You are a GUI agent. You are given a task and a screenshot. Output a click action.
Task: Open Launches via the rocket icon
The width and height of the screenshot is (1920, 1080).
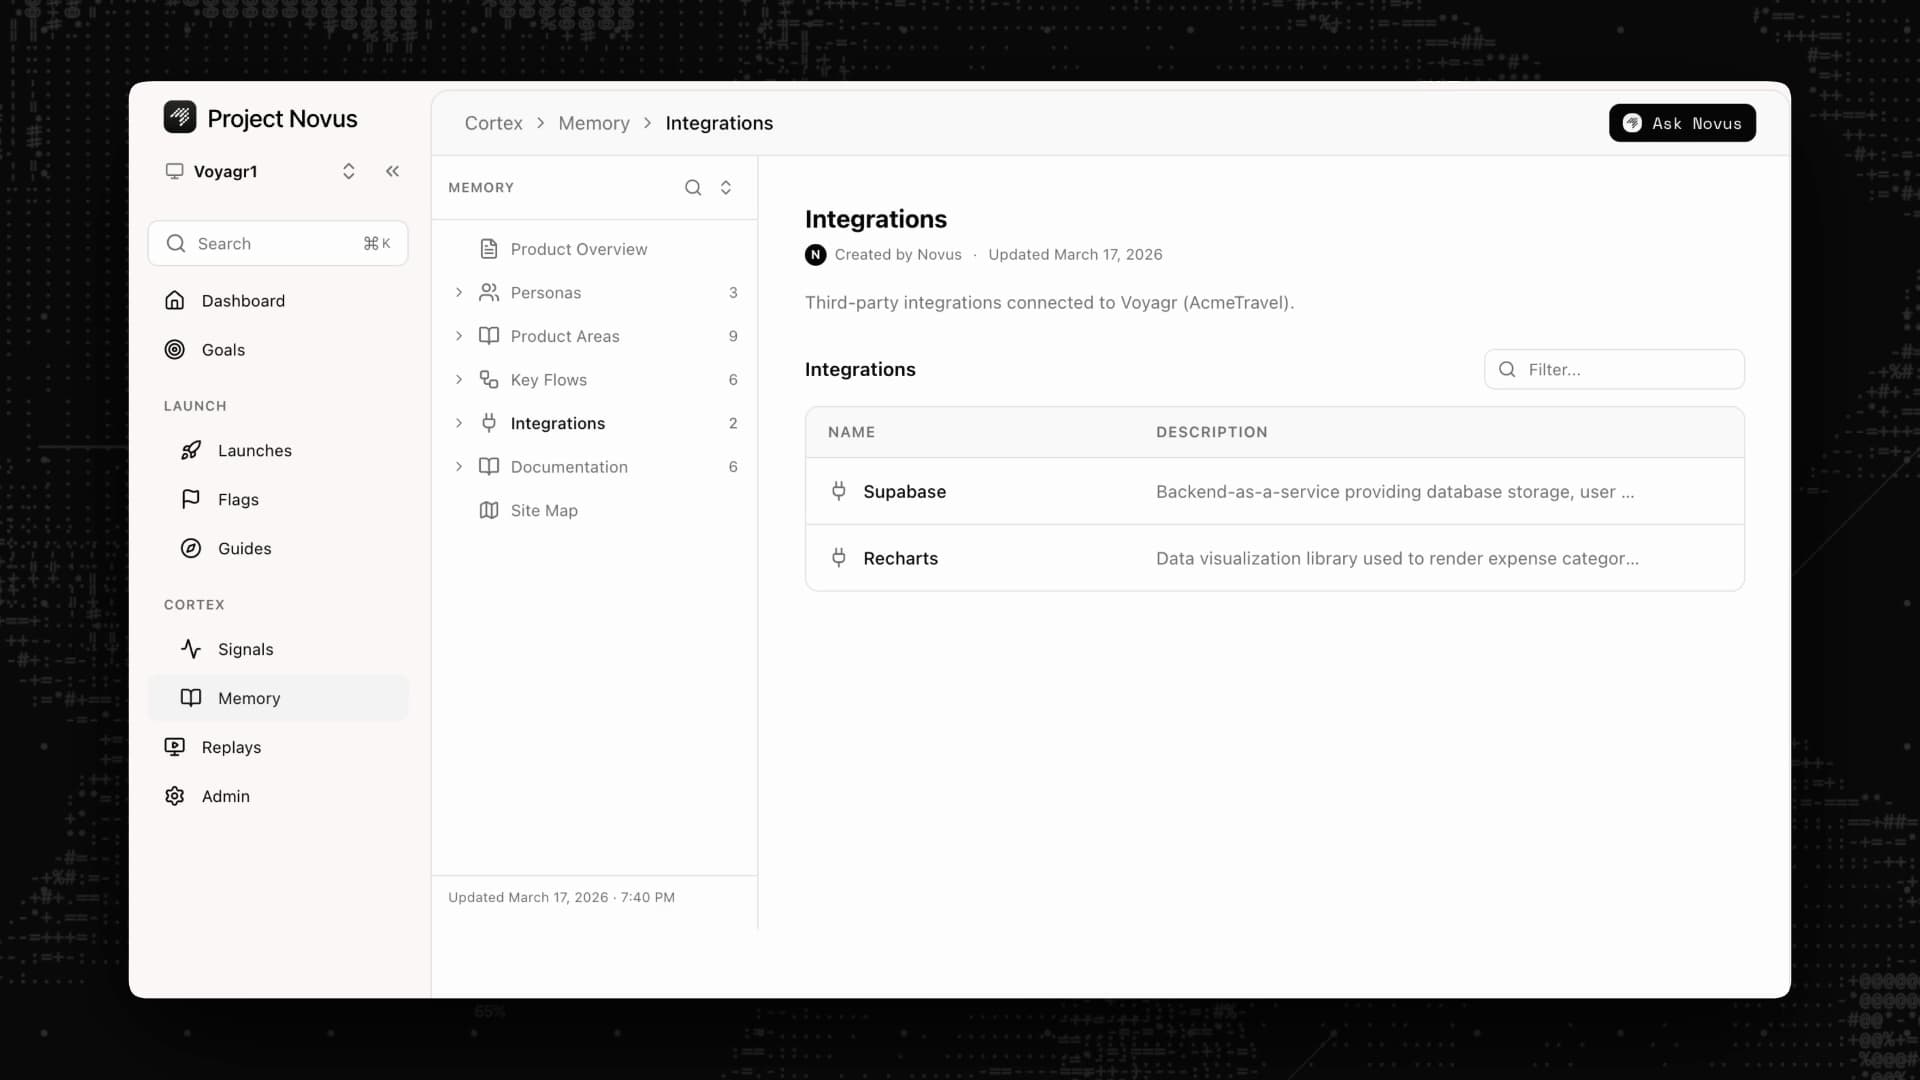191,451
